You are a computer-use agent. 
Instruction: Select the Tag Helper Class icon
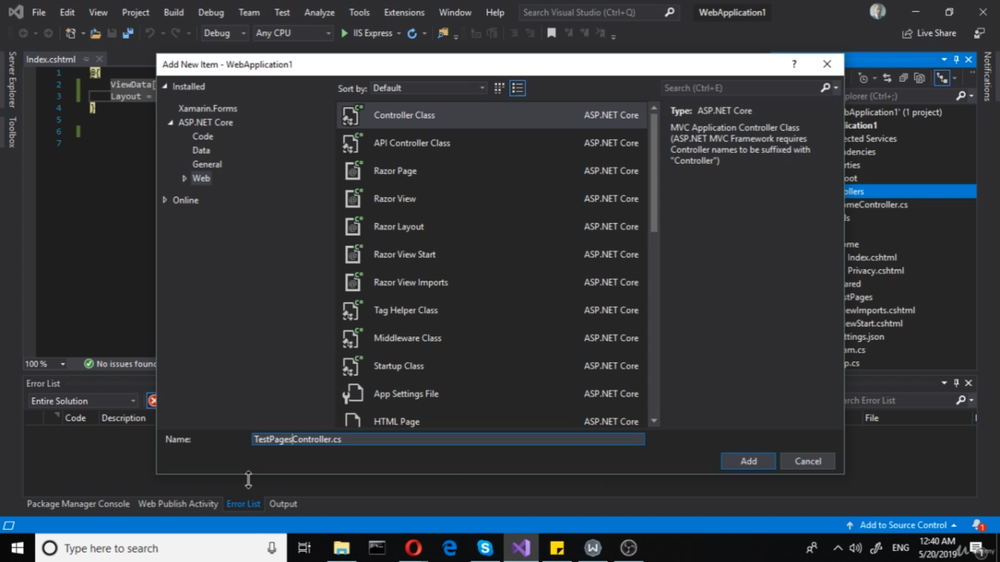click(x=353, y=310)
